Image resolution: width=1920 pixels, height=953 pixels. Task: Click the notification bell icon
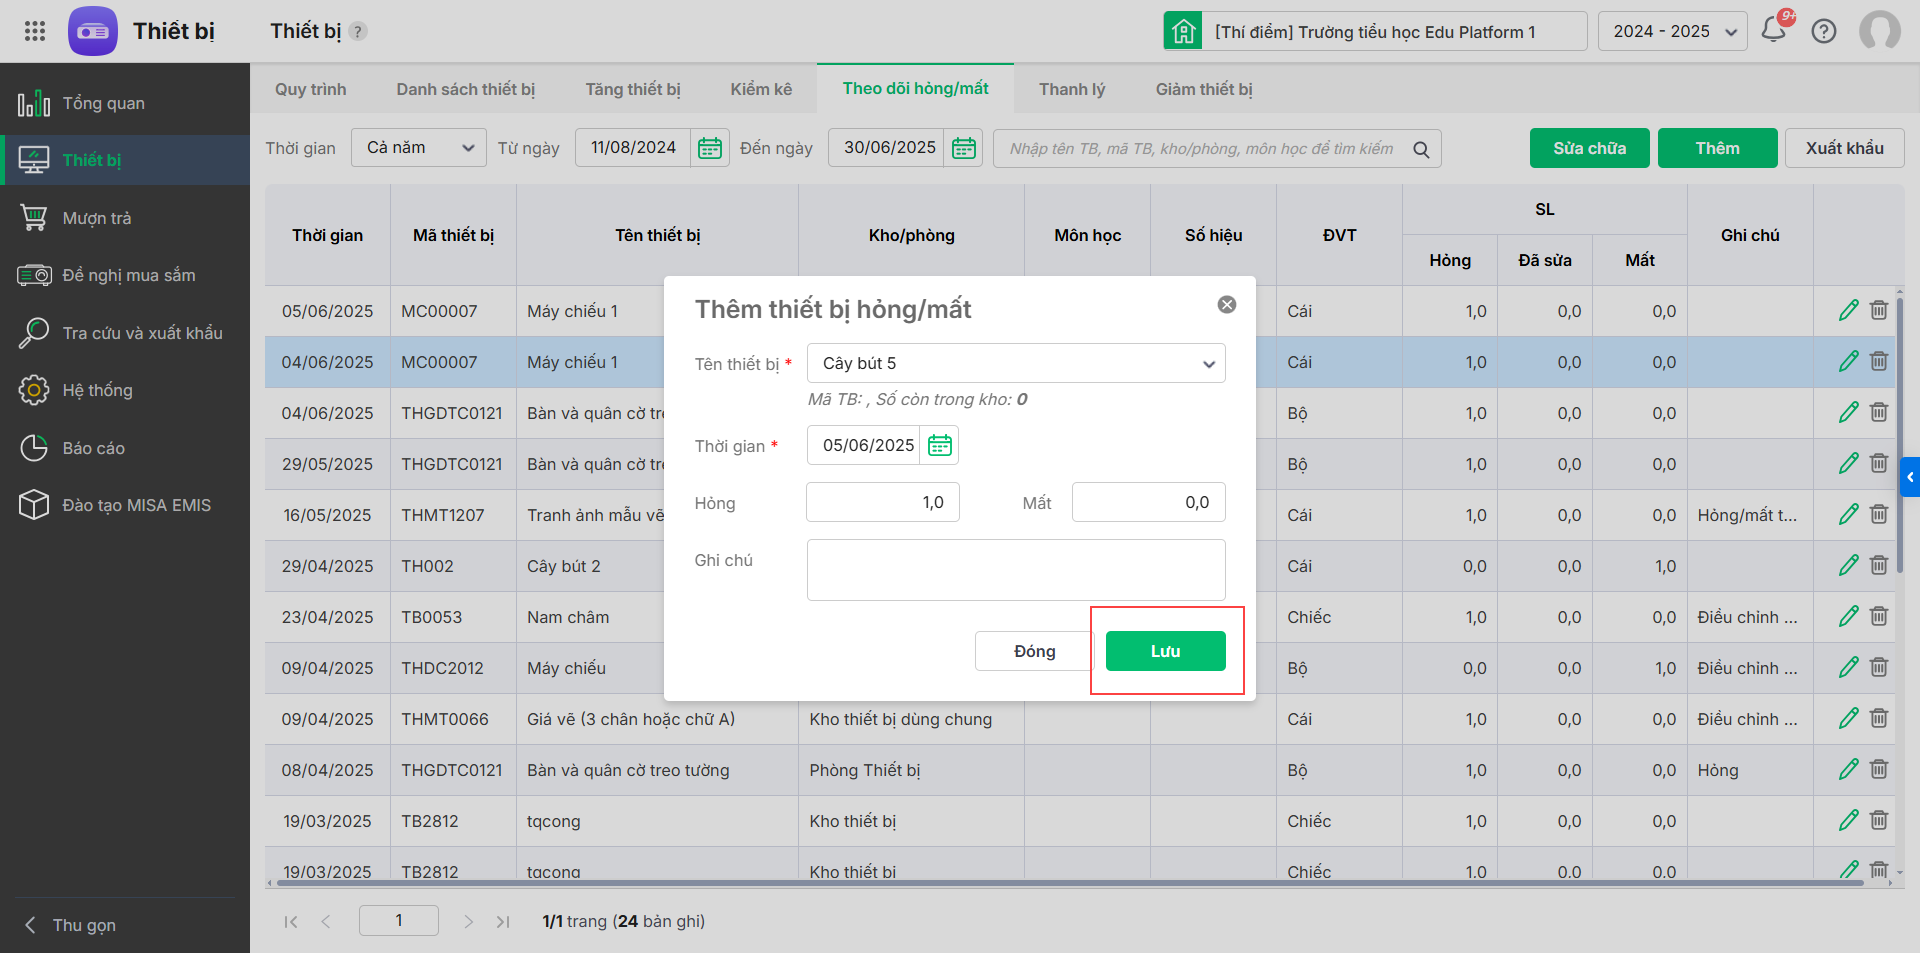point(1773,30)
